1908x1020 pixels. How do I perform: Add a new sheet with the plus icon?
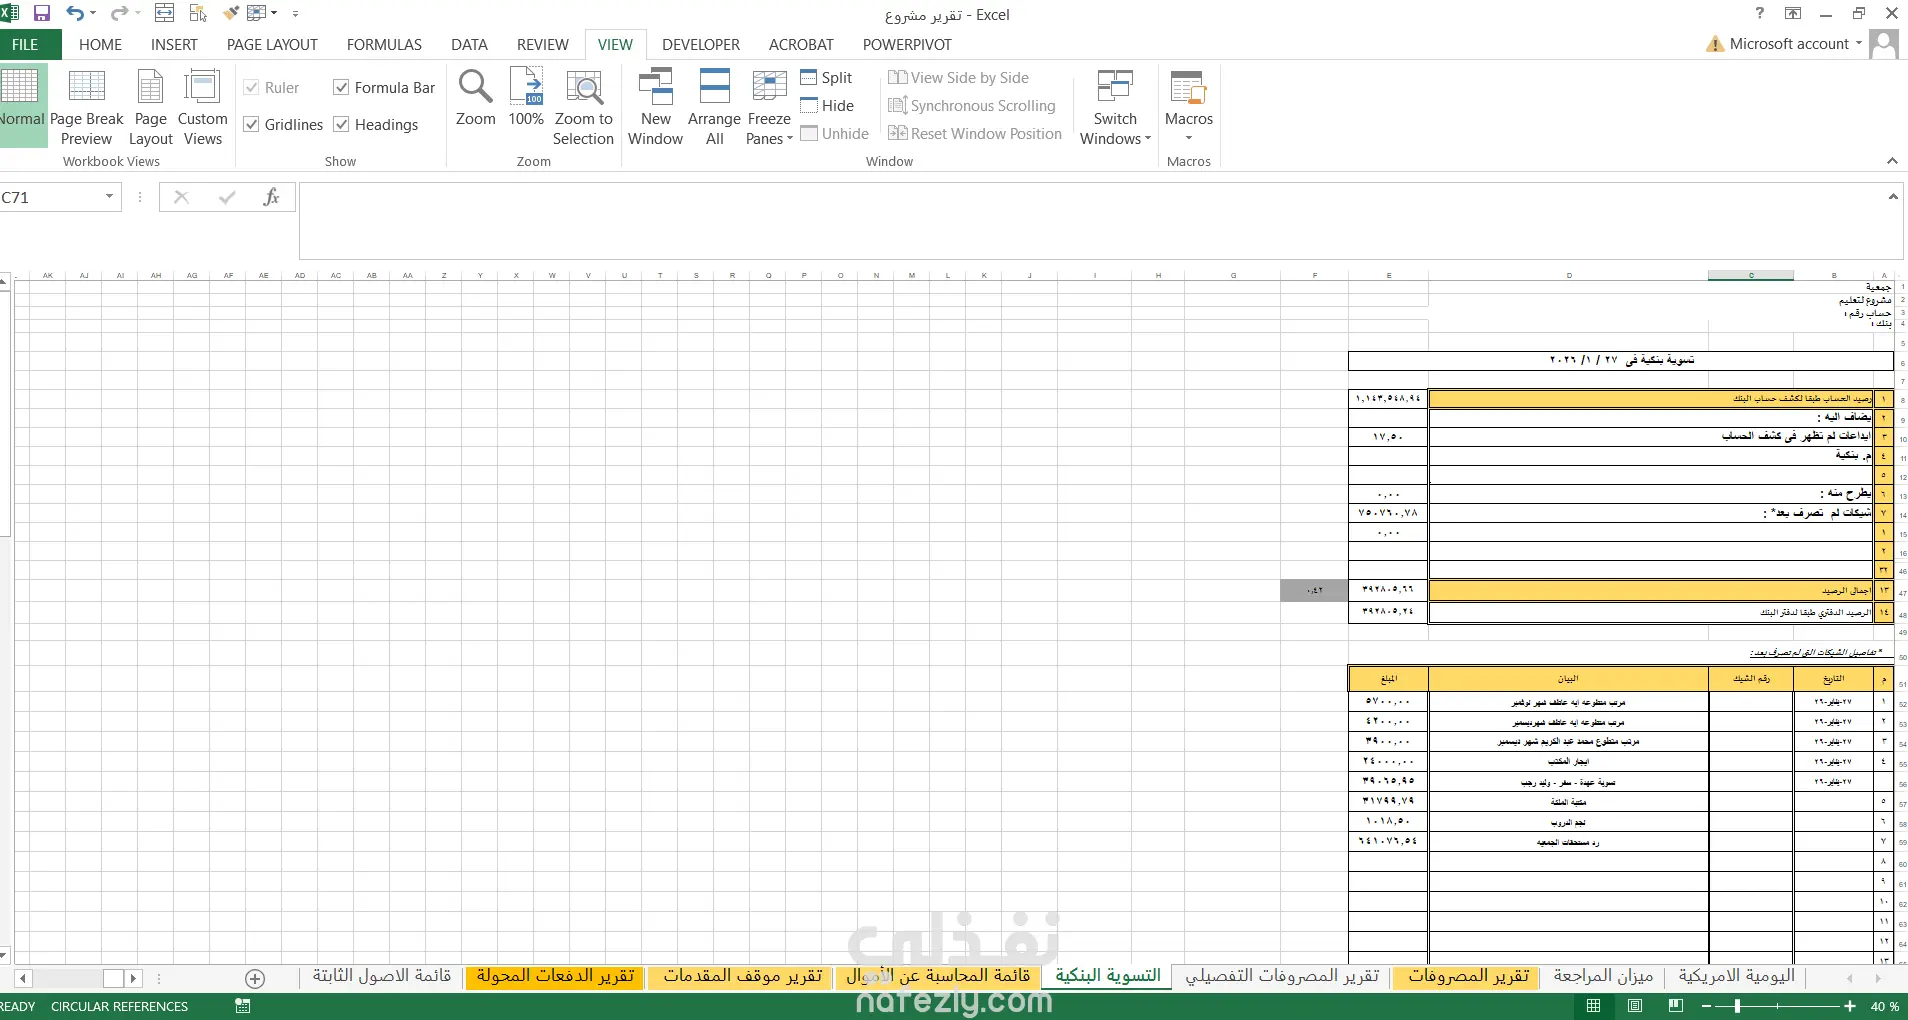255,979
